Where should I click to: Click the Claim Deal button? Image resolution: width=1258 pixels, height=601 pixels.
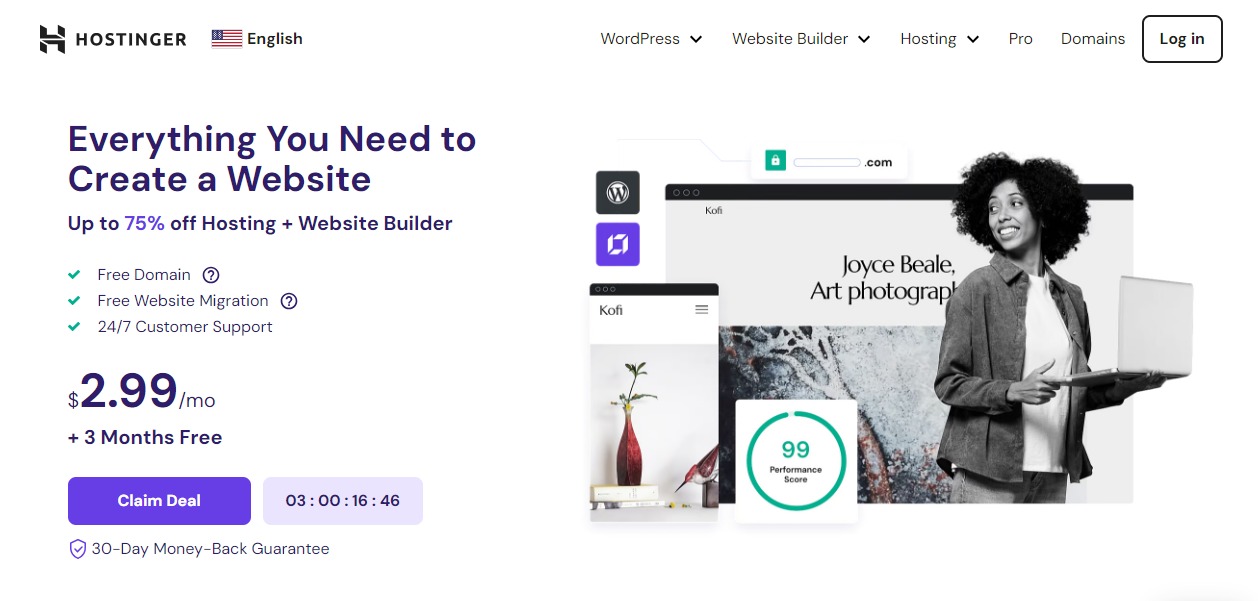coord(159,501)
